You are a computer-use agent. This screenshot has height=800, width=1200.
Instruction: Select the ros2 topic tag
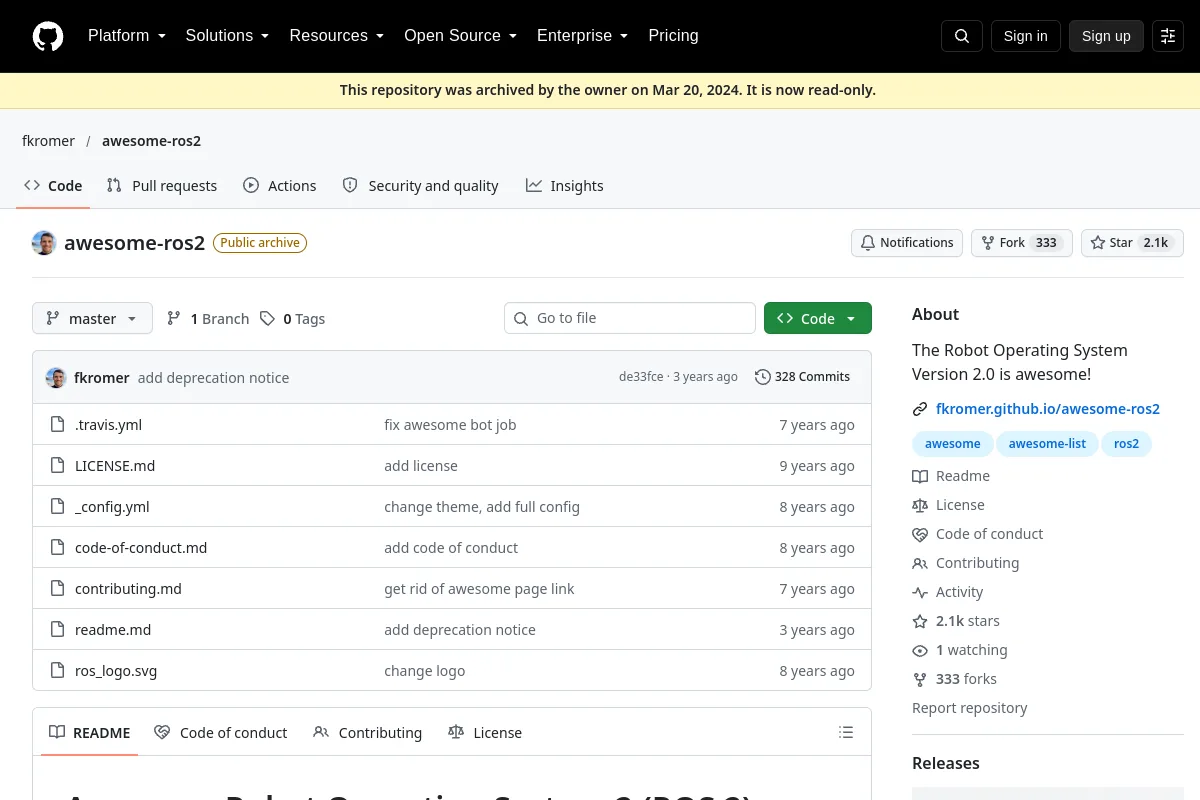(1126, 444)
